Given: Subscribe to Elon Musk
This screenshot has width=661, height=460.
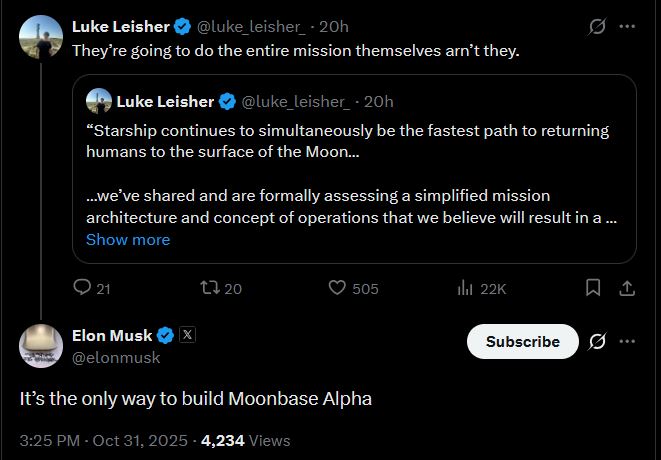Looking at the screenshot, I should (x=523, y=342).
